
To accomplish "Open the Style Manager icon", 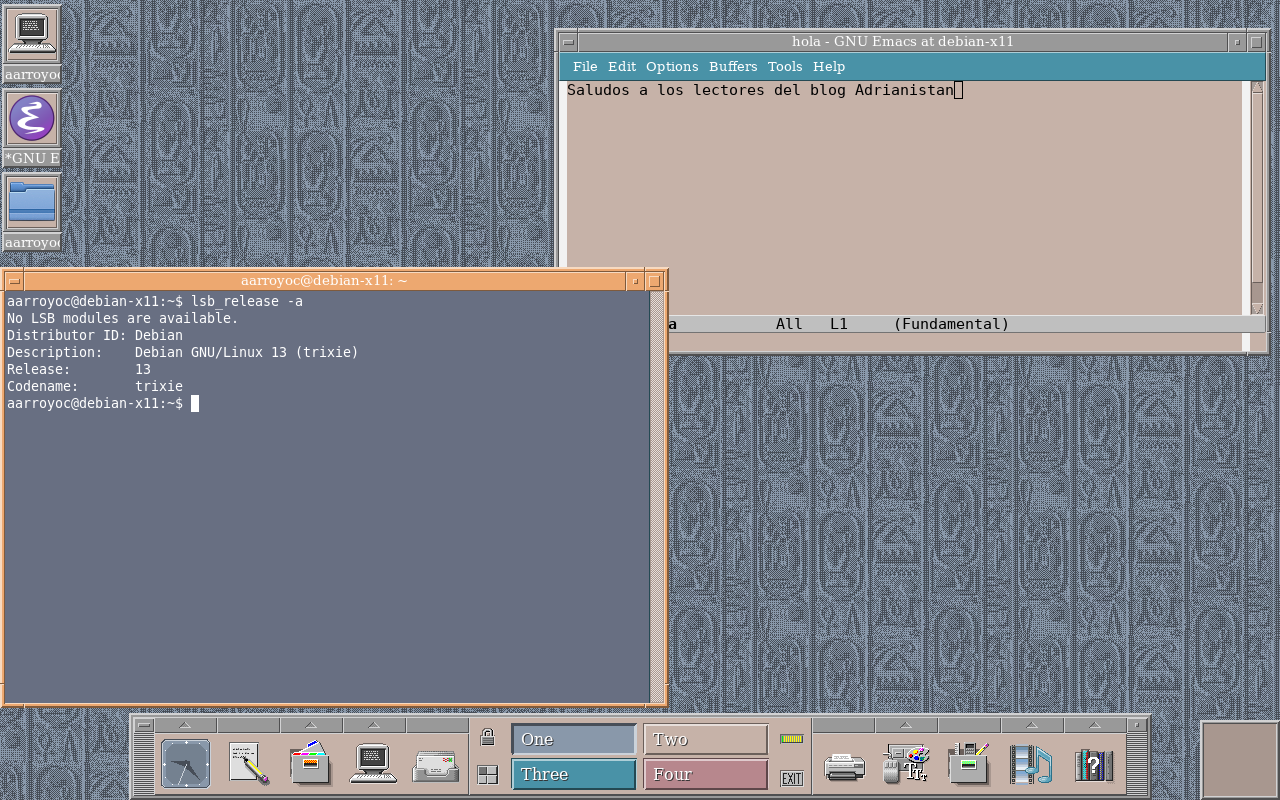I will 906,765.
